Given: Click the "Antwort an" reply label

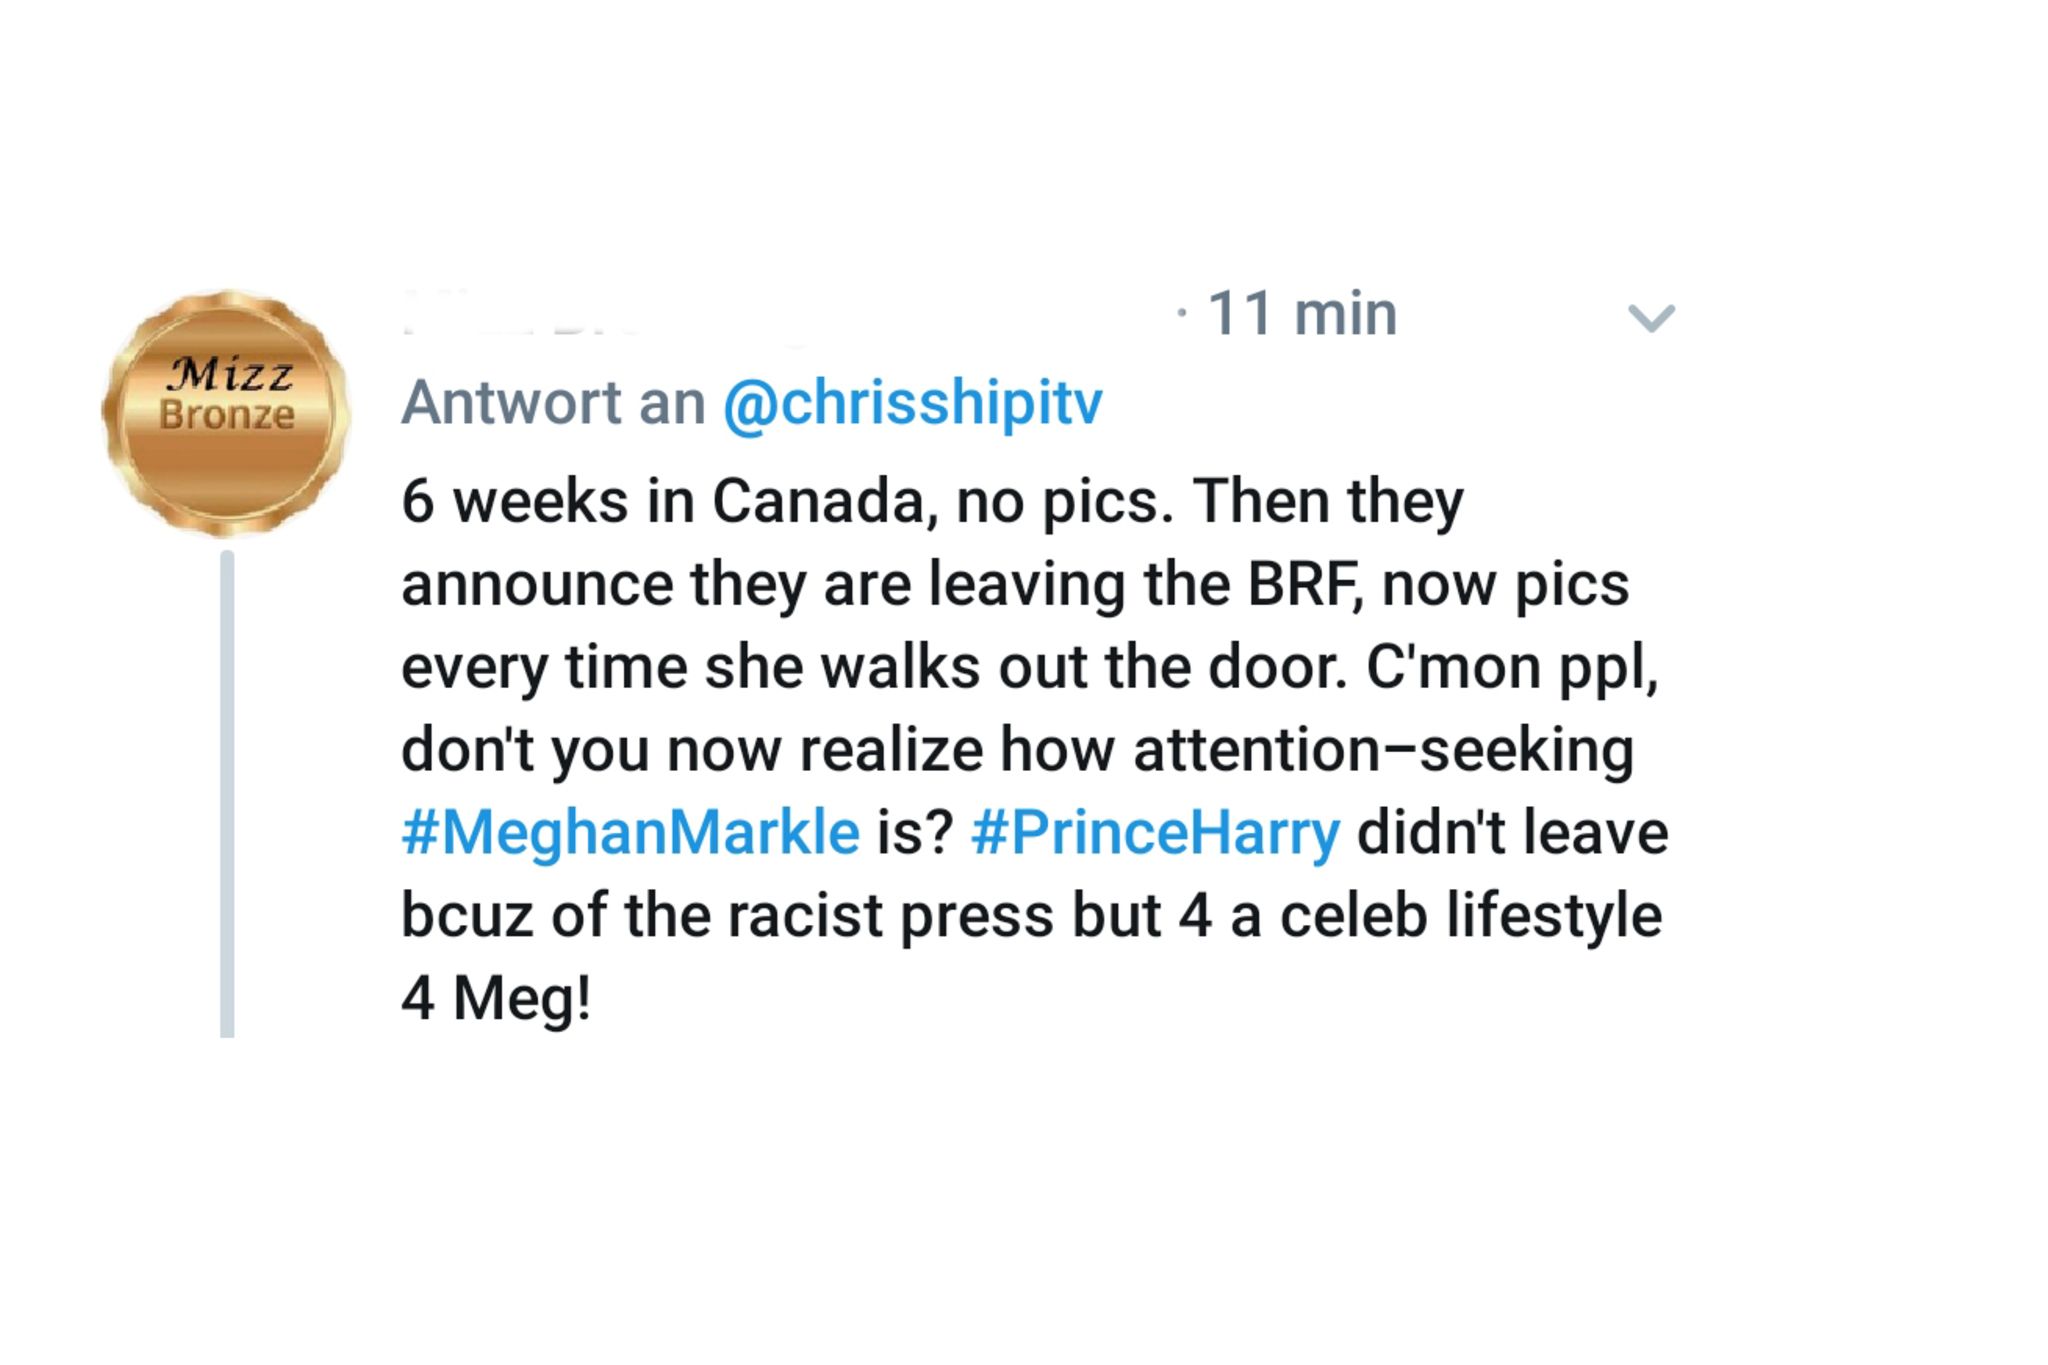Looking at the screenshot, I should 553,402.
